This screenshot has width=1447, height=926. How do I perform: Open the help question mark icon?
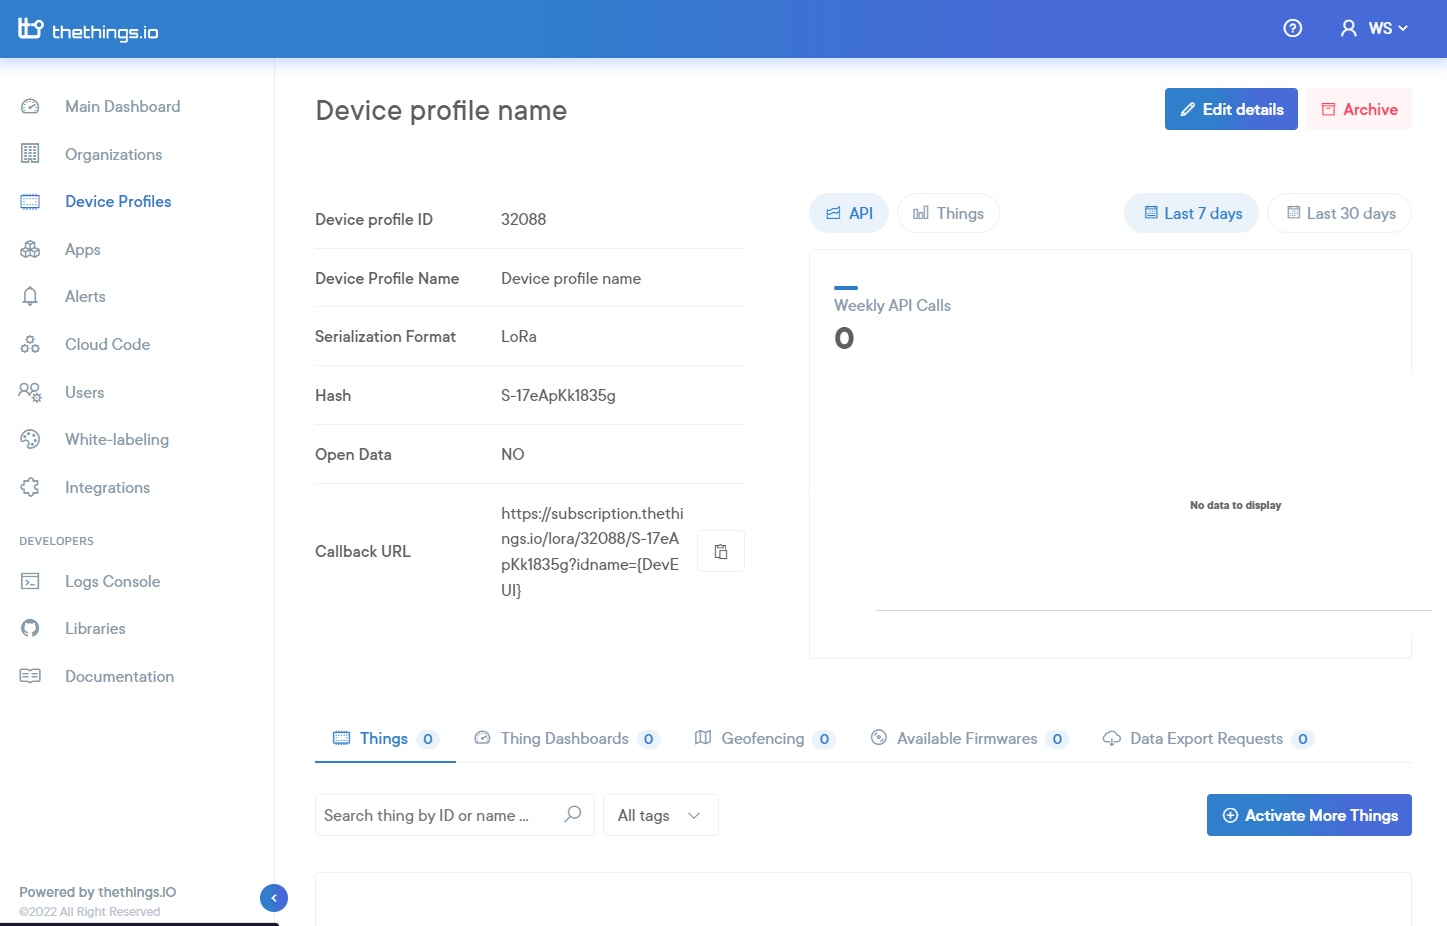[1293, 28]
